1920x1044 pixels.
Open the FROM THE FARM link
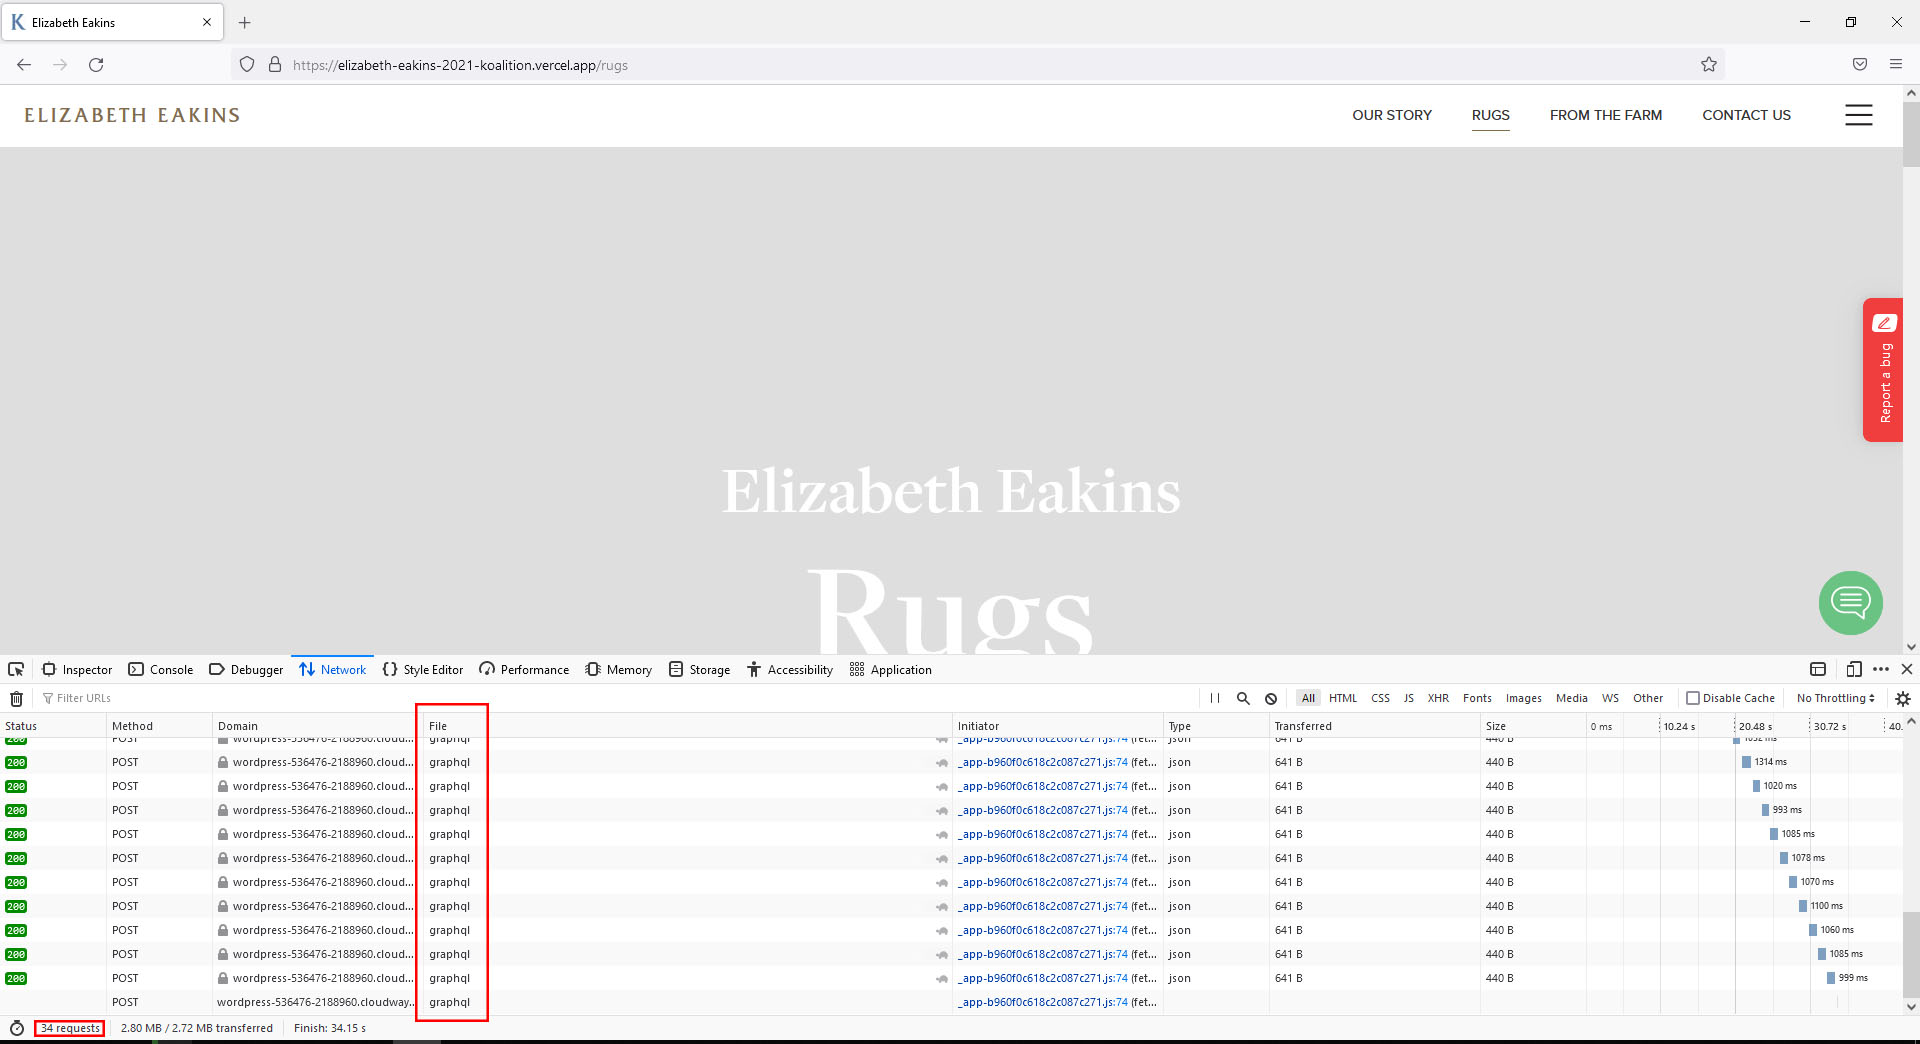[1606, 115]
